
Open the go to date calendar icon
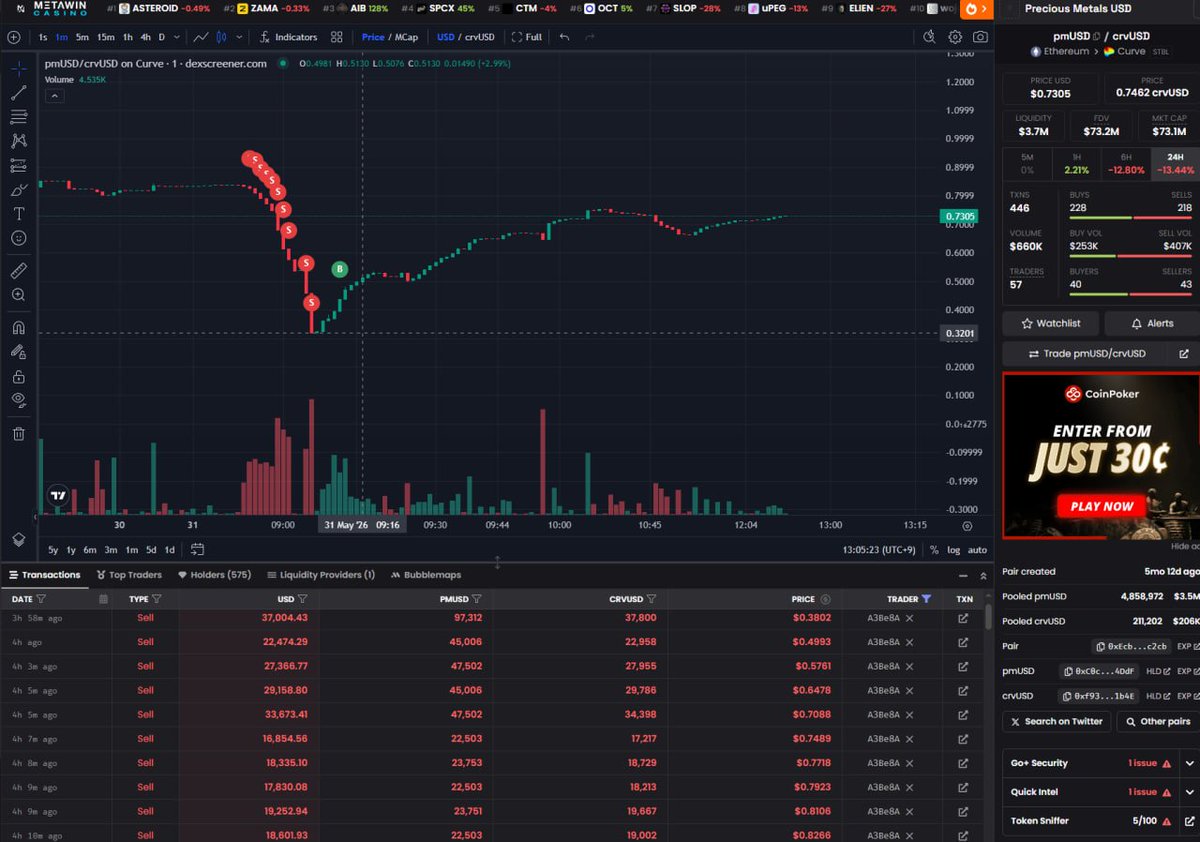[x=197, y=549]
